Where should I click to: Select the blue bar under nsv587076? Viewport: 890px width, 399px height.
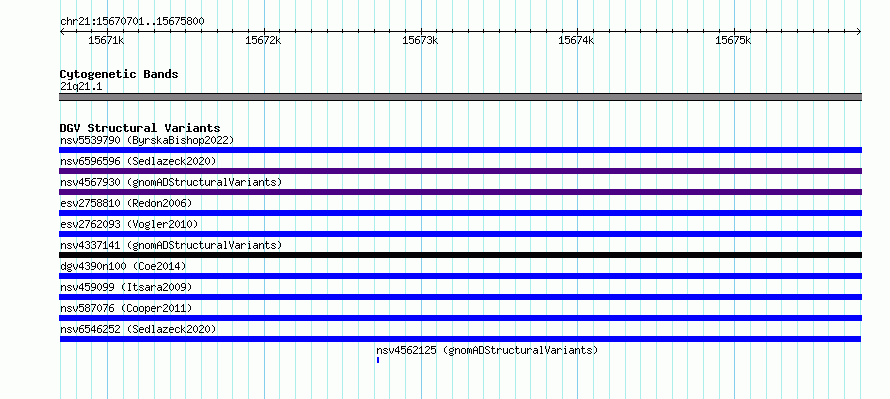pos(460,318)
